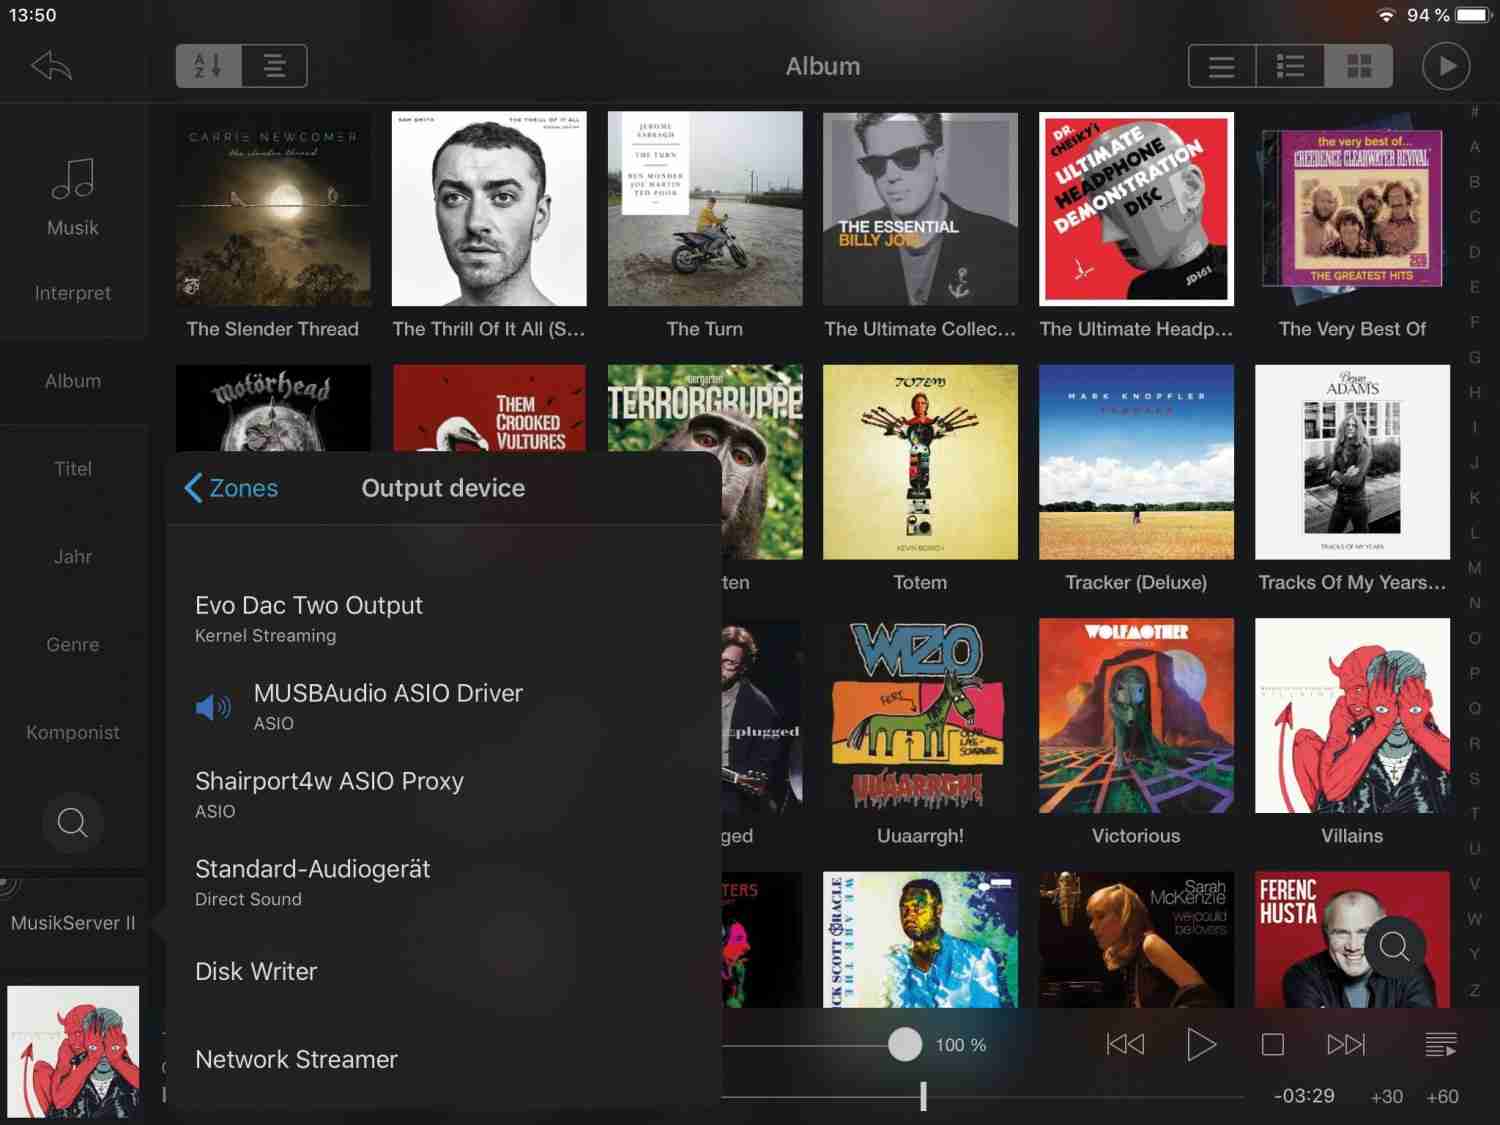Click the track progress position marker
The image size is (1500, 1125).
point(923,1096)
